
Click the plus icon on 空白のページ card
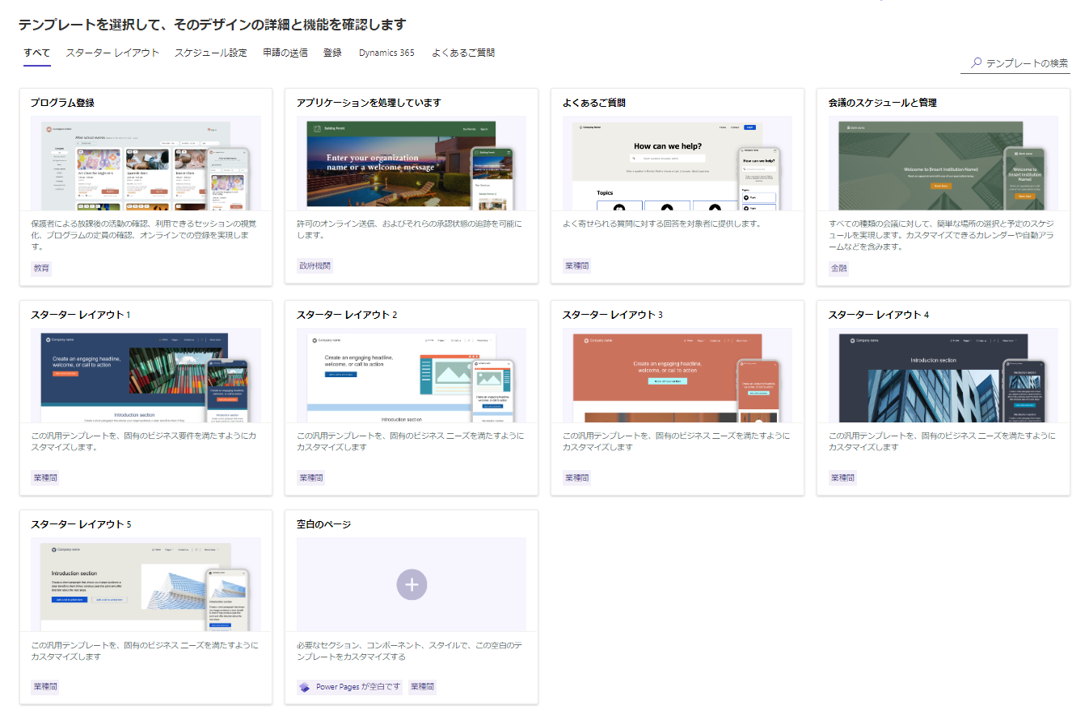[411, 584]
